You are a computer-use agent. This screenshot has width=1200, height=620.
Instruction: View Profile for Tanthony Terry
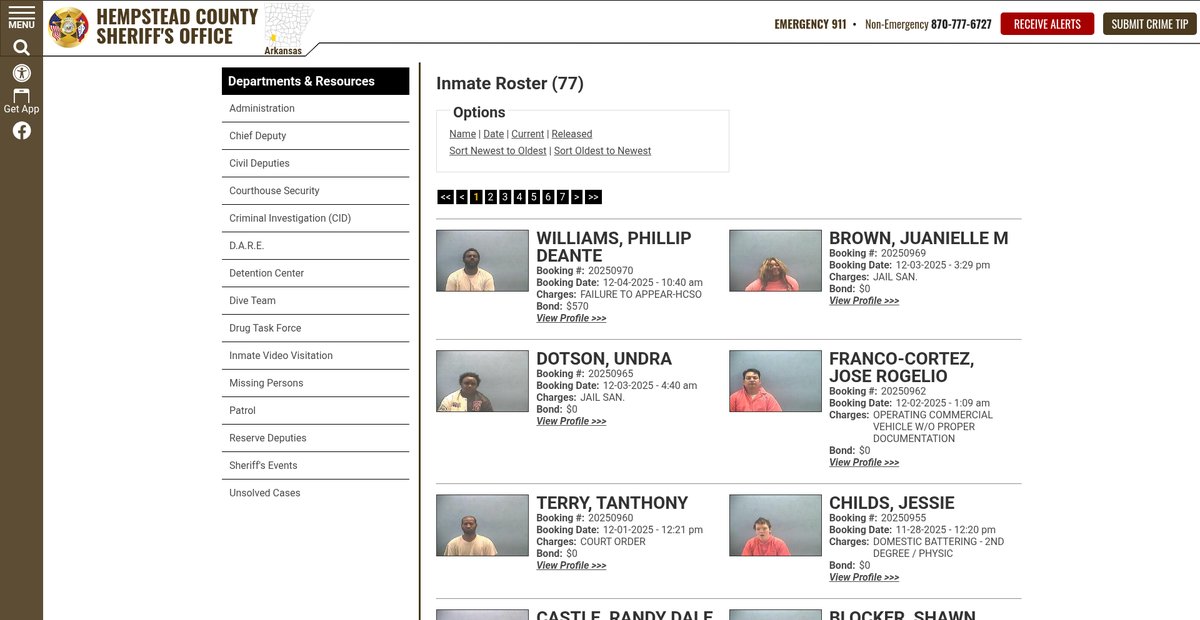(x=571, y=565)
